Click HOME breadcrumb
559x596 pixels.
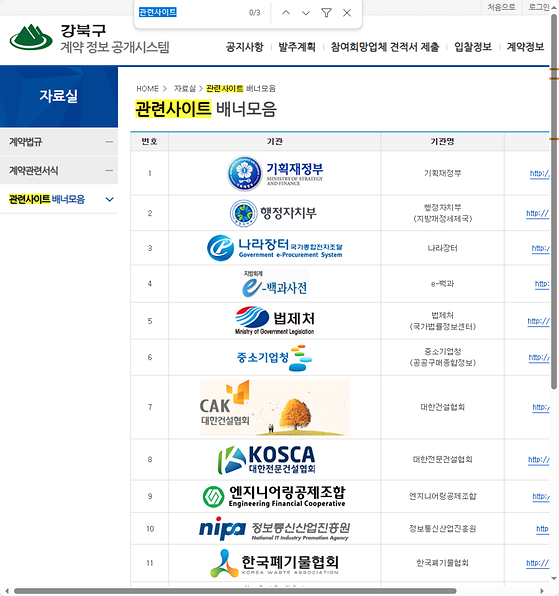coord(147,89)
